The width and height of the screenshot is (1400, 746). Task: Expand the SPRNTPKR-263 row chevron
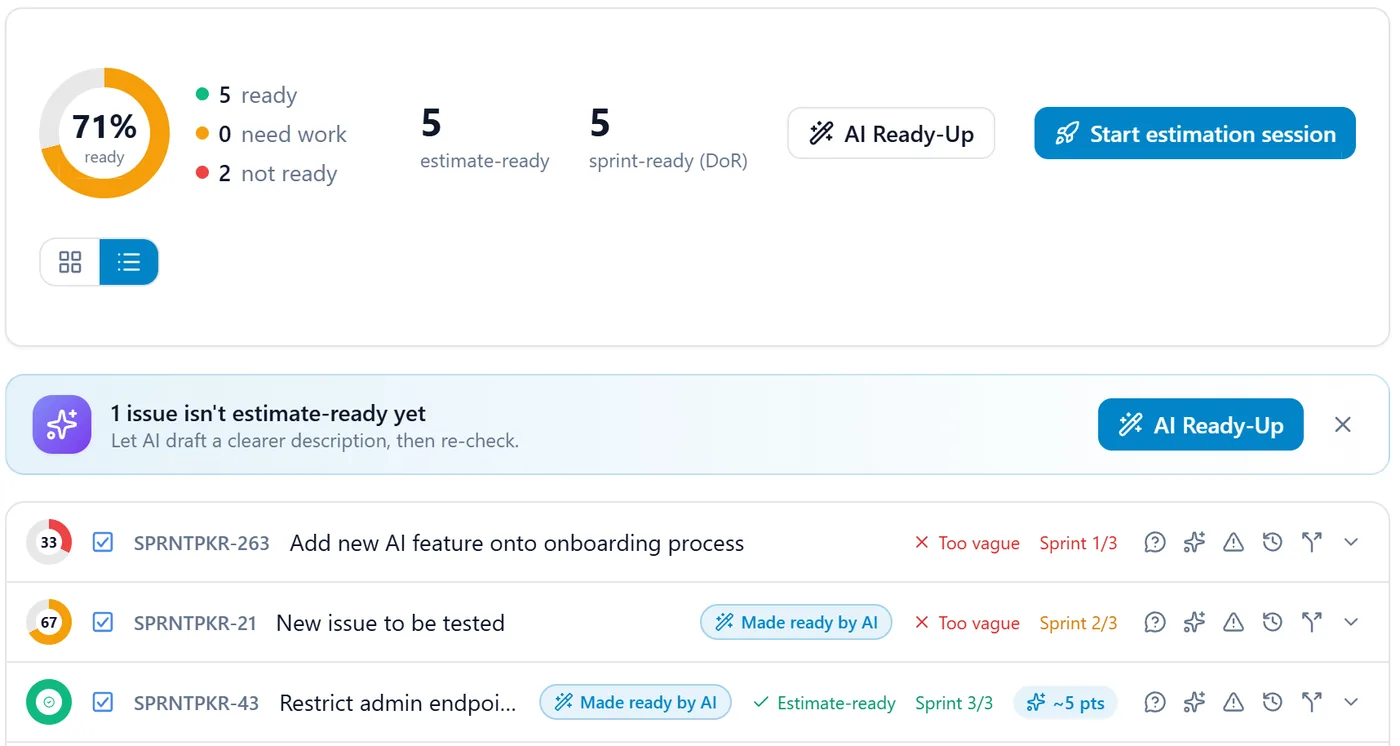tap(1351, 543)
